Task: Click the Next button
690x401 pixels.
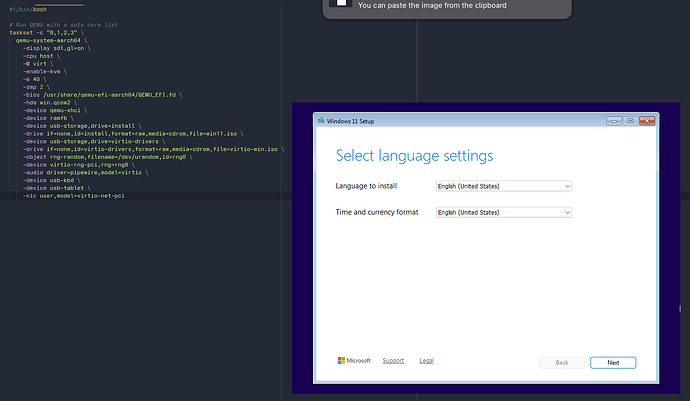Action: [613, 363]
